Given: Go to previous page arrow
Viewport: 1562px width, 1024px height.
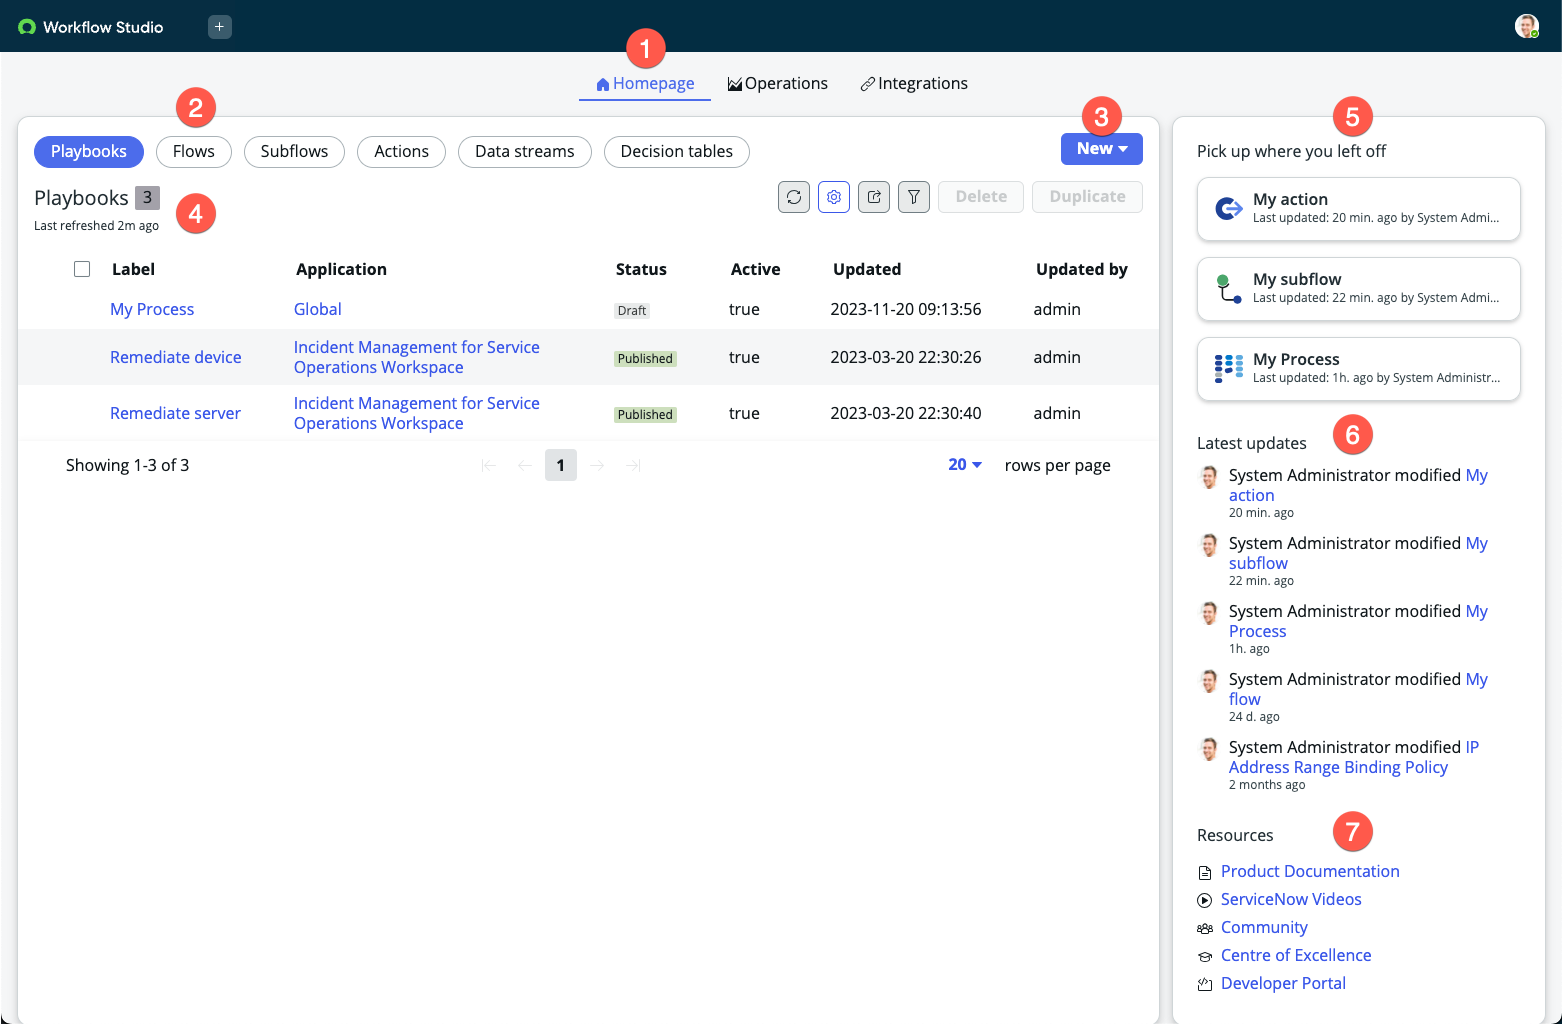Looking at the screenshot, I should 524,465.
